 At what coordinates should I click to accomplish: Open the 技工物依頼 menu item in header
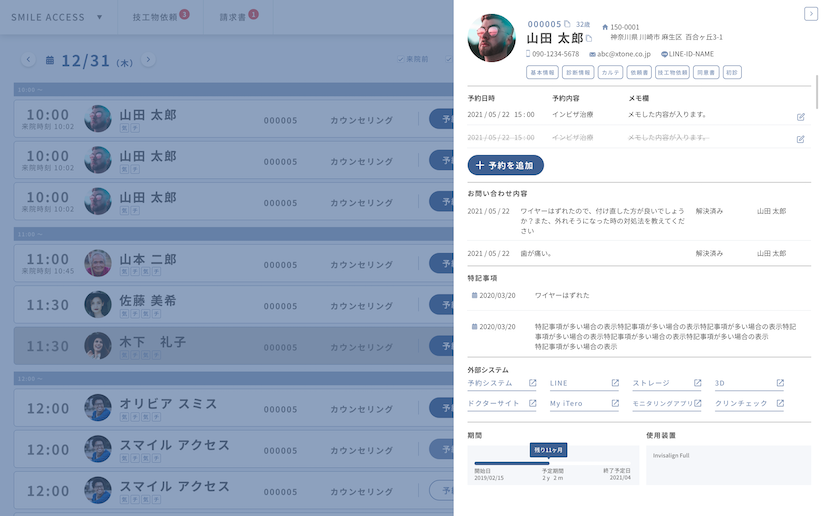pos(159,17)
